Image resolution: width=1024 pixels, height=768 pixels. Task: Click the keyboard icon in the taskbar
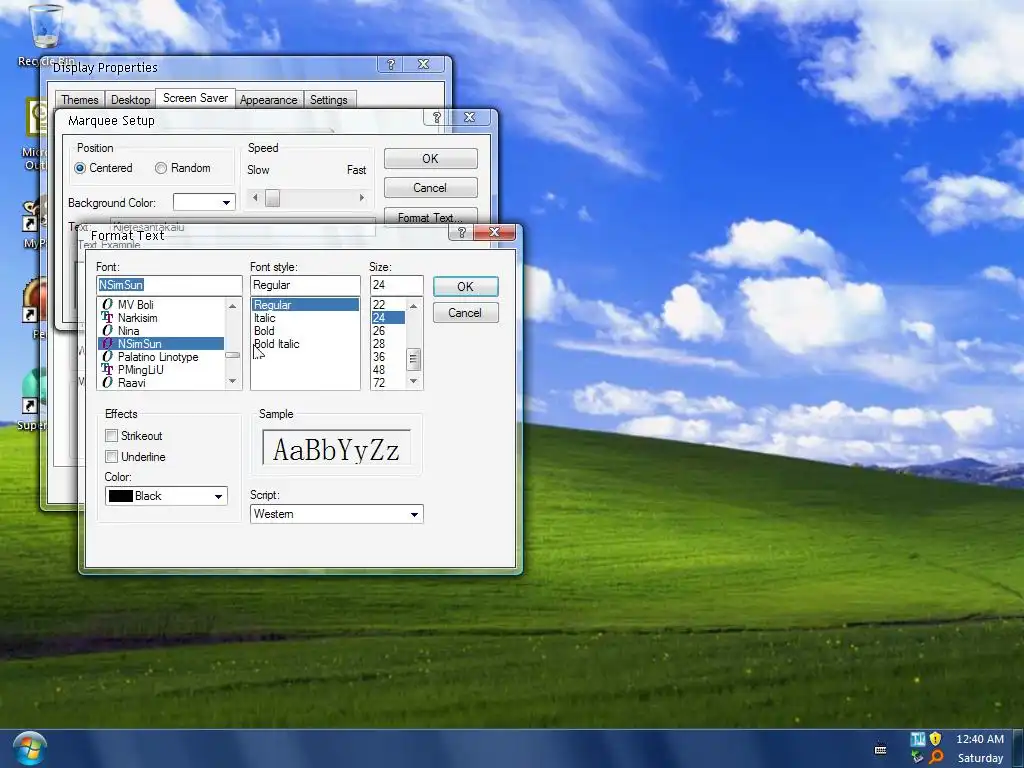point(880,748)
